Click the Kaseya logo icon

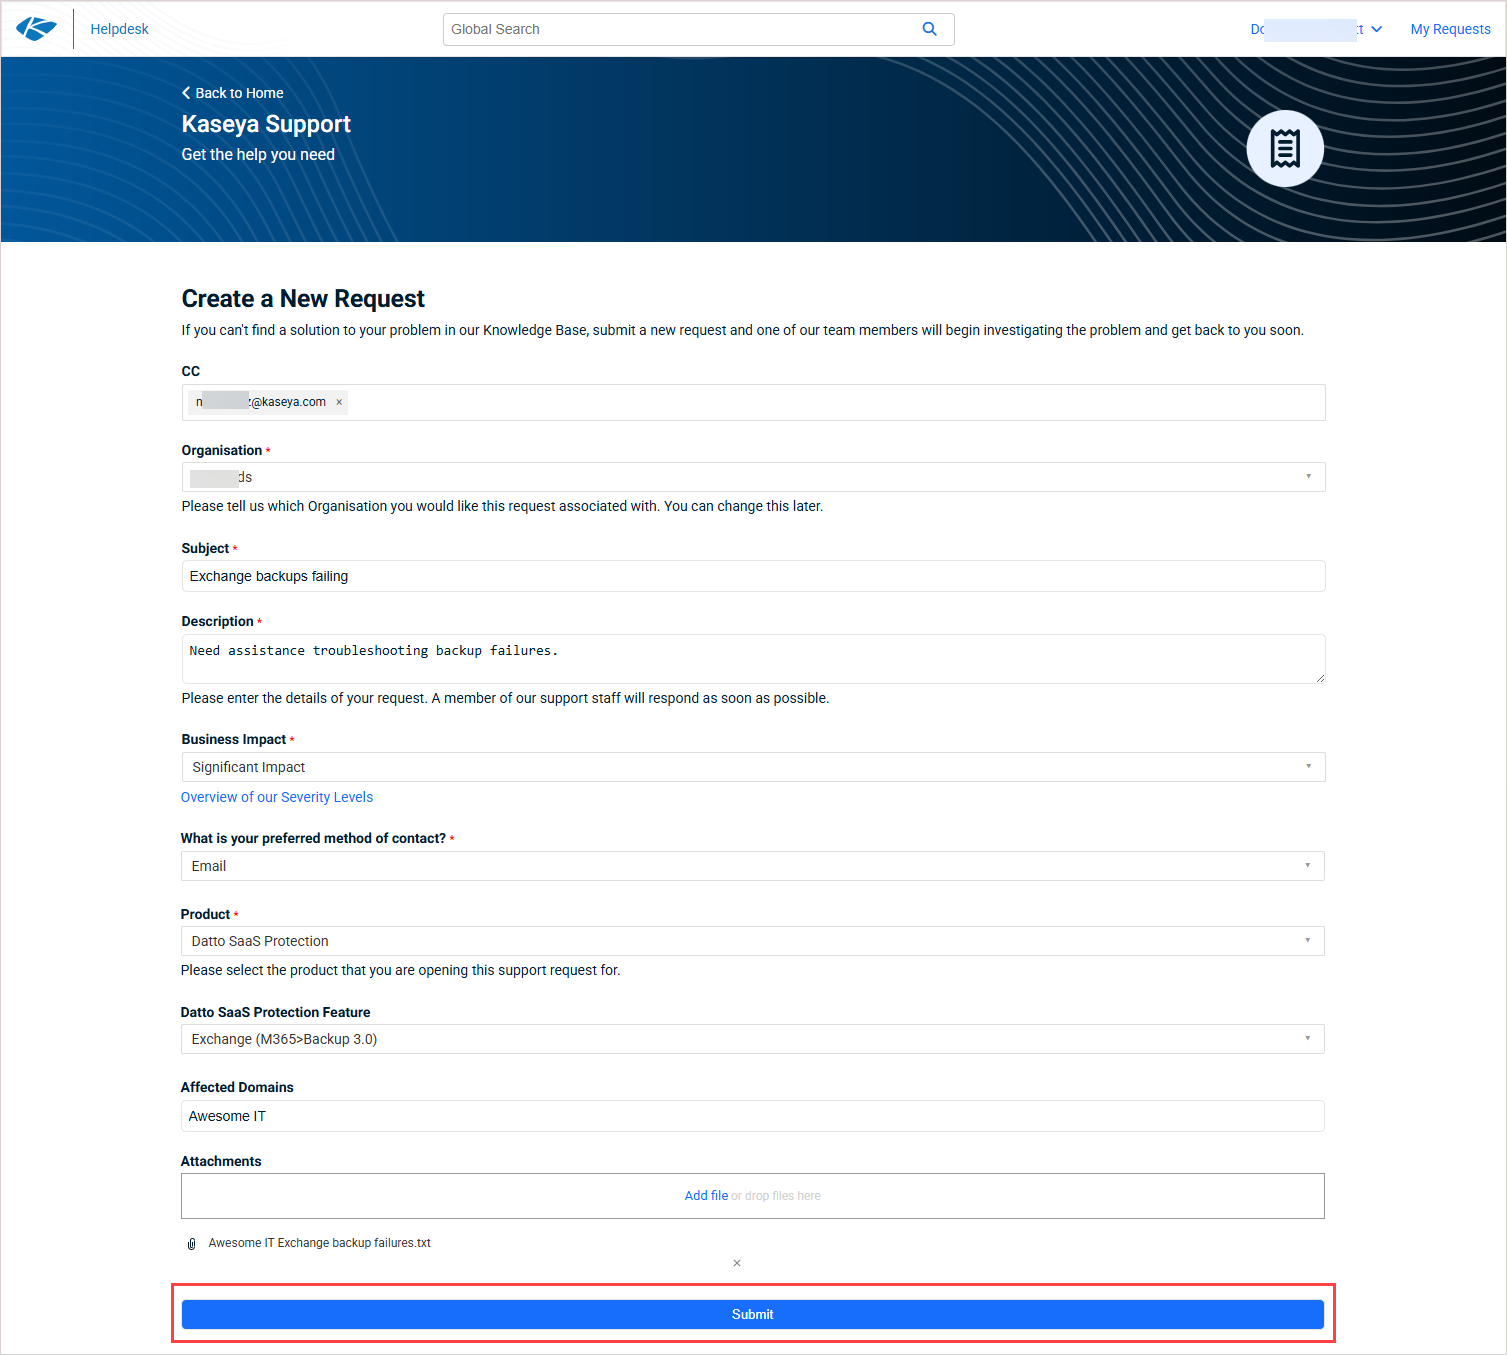click(36, 29)
